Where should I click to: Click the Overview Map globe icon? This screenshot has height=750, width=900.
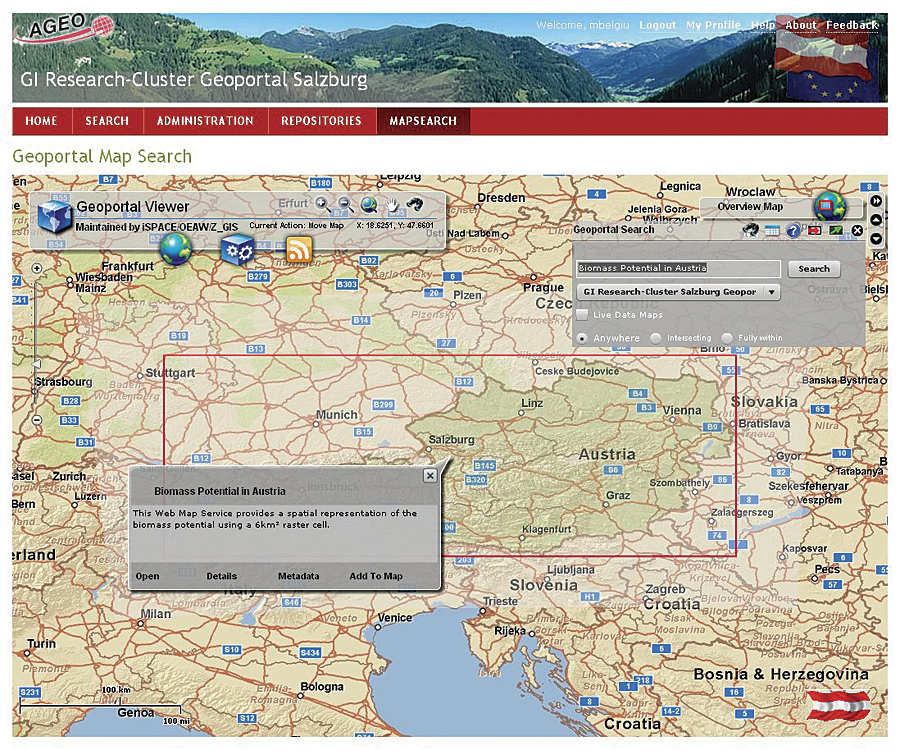point(830,205)
